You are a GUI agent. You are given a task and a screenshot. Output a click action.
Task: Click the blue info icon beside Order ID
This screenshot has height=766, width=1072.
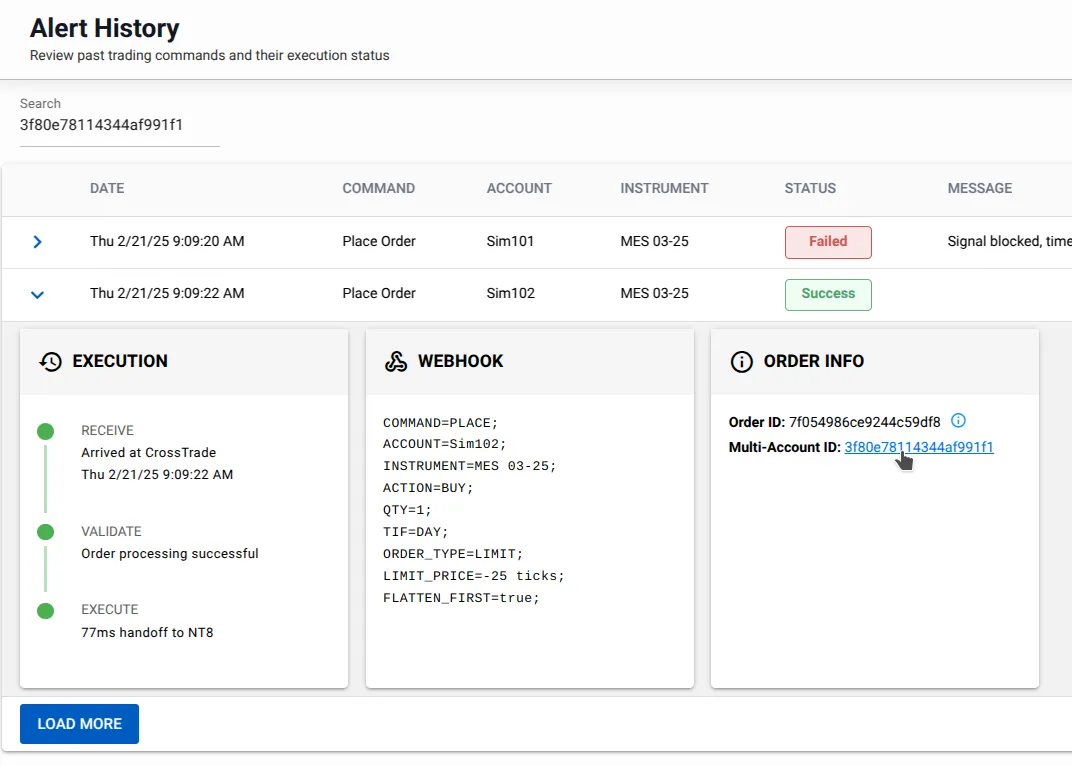point(958,421)
